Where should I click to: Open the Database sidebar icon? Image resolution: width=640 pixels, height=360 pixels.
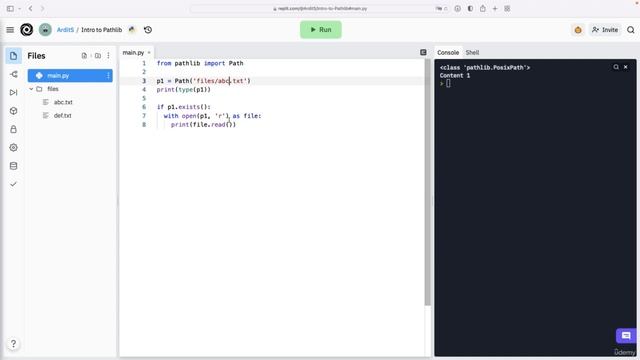point(13,166)
